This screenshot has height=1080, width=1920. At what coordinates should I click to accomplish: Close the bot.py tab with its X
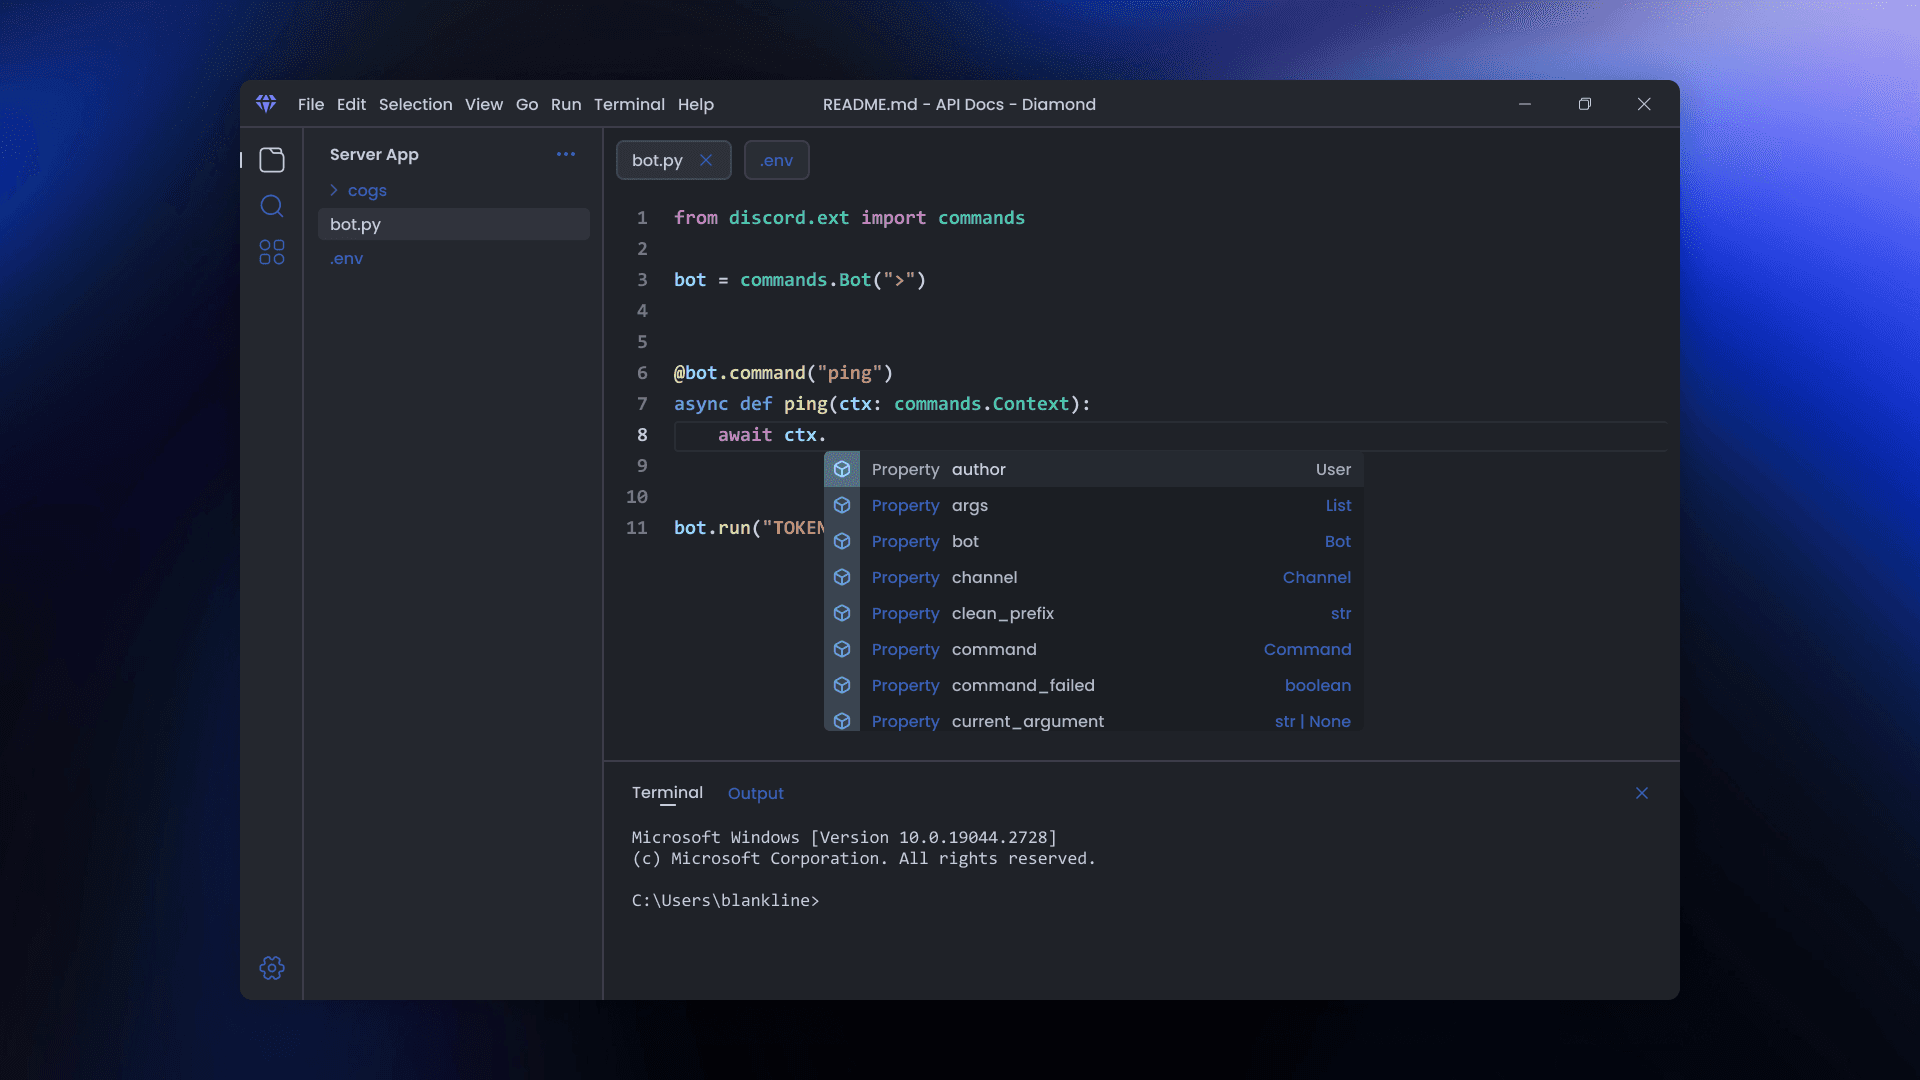coord(706,160)
